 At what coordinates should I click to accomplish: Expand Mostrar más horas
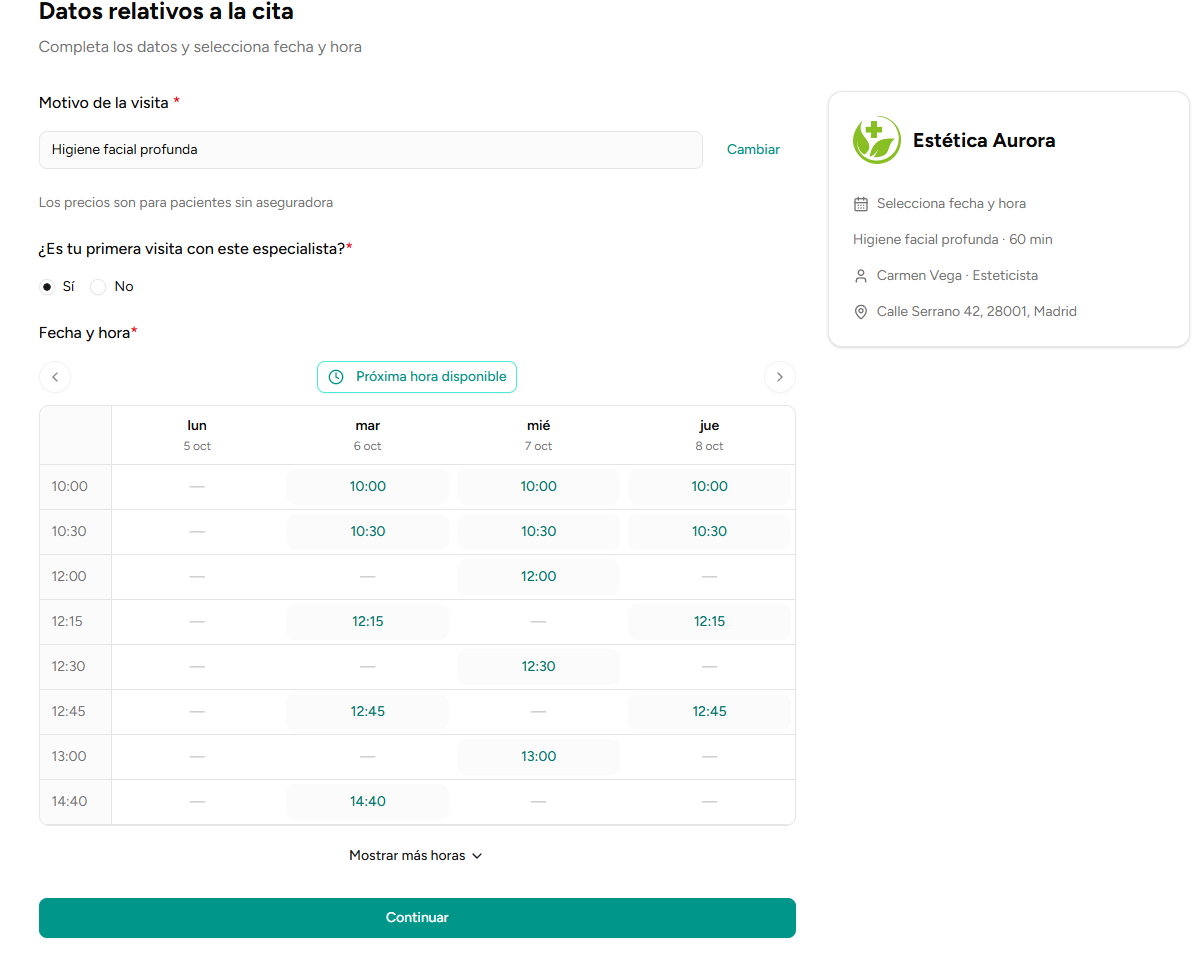pyautogui.click(x=416, y=856)
